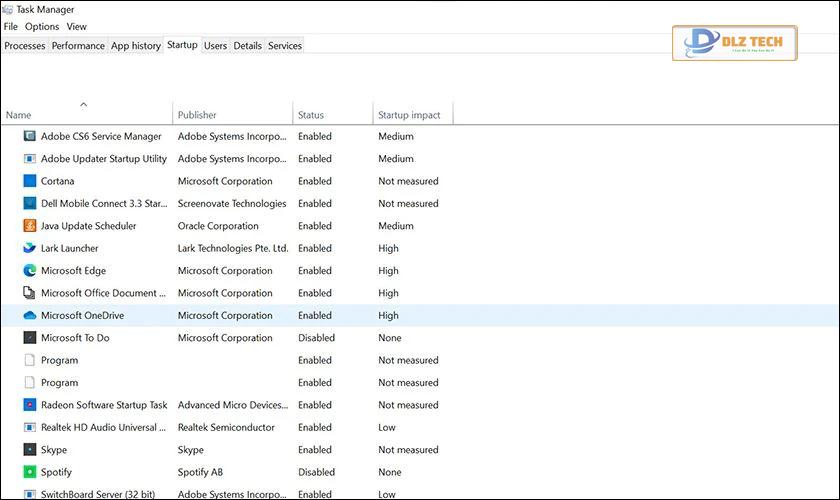Switch to the Services tab
Screen dimensions: 840x500
click(x=285, y=46)
